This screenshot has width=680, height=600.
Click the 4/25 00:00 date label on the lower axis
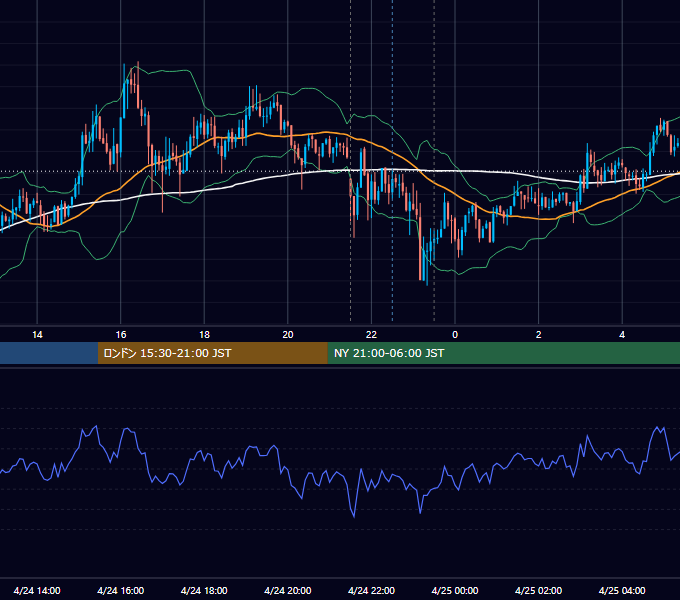click(455, 590)
